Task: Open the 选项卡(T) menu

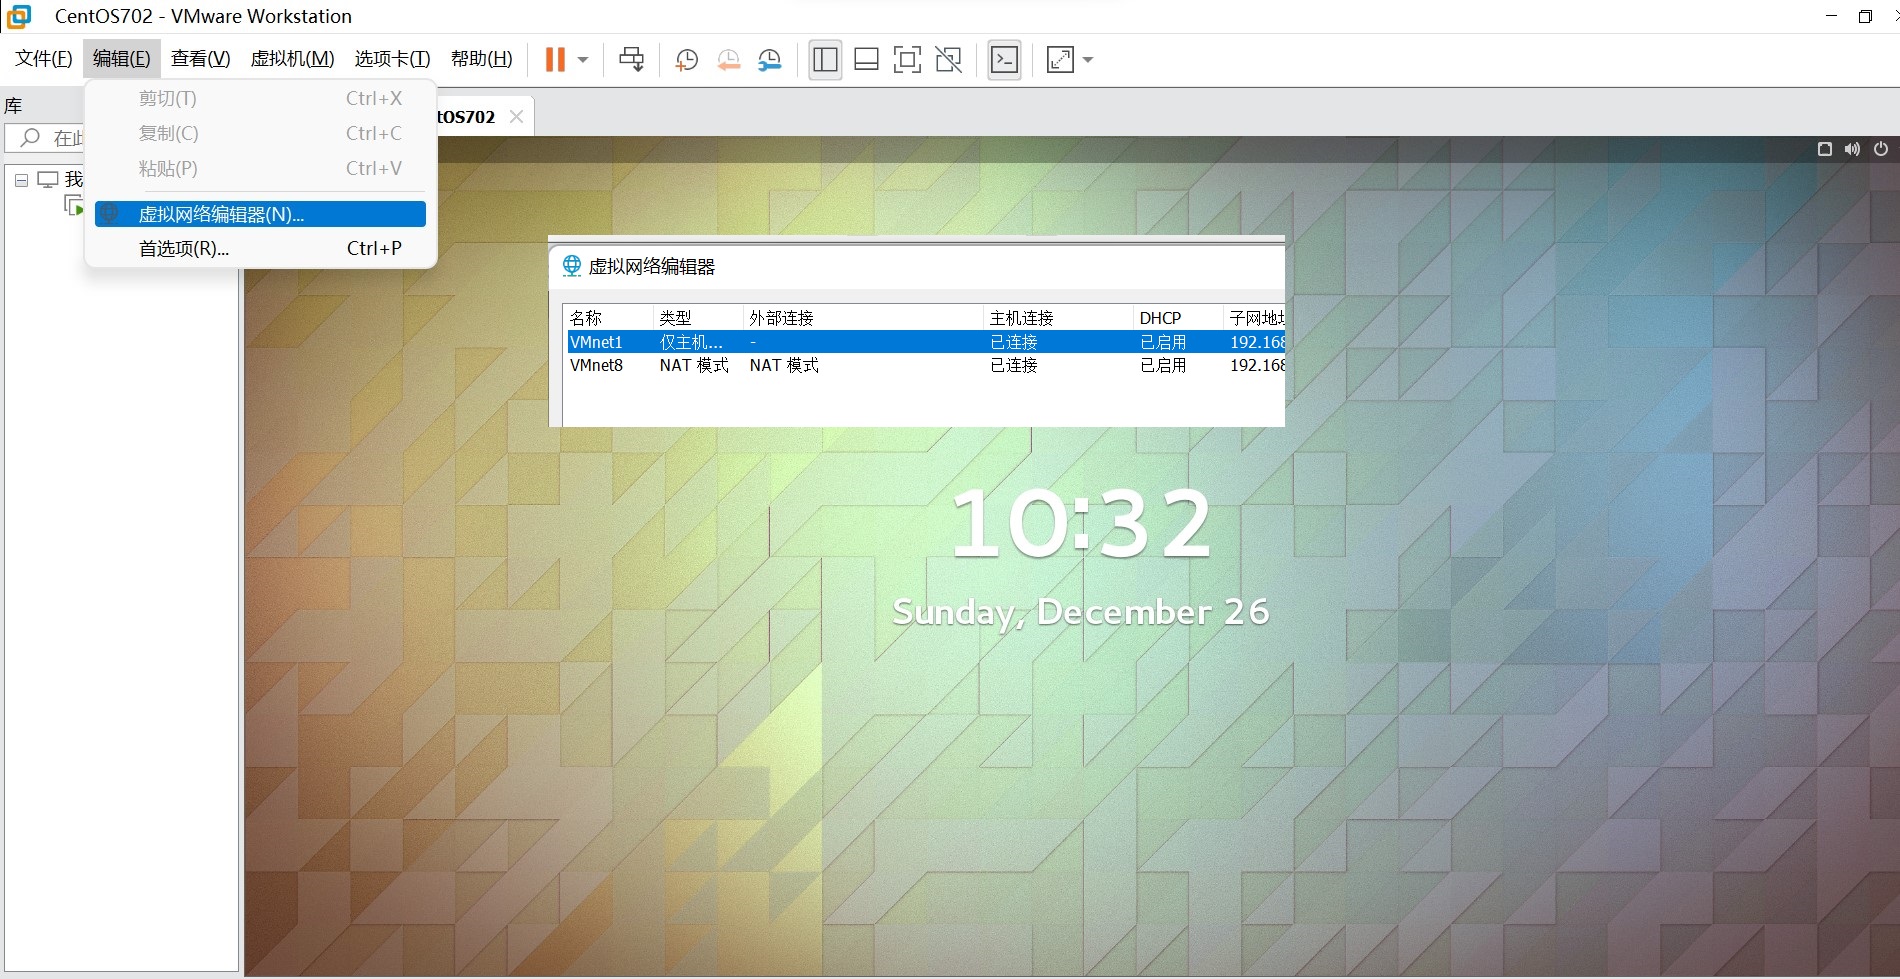Action: pyautogui.click(x=392, y=59)
